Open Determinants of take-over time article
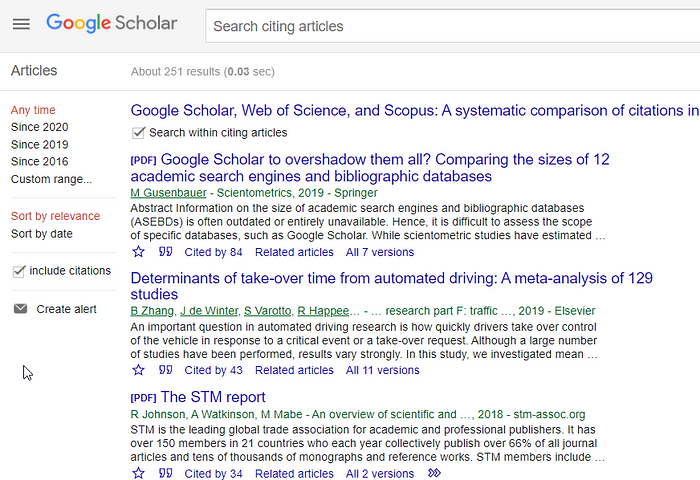 pyautogui.click(x=392, y=286)
